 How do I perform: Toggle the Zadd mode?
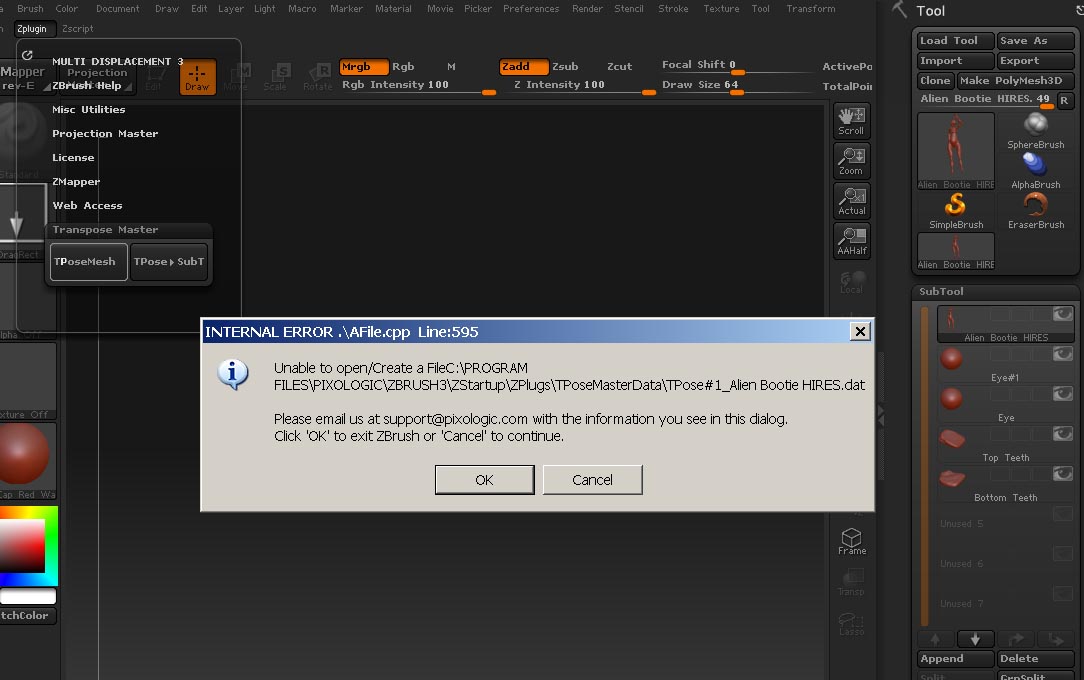click(x=523, y=66)
